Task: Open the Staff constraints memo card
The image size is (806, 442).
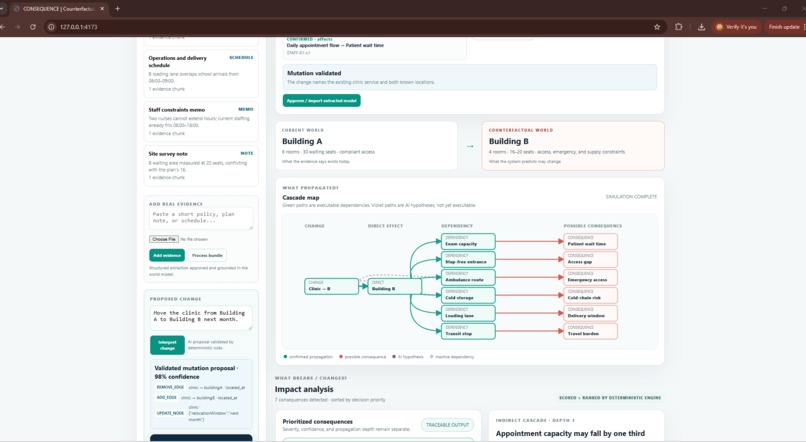Action: click(x=201, y=121)
